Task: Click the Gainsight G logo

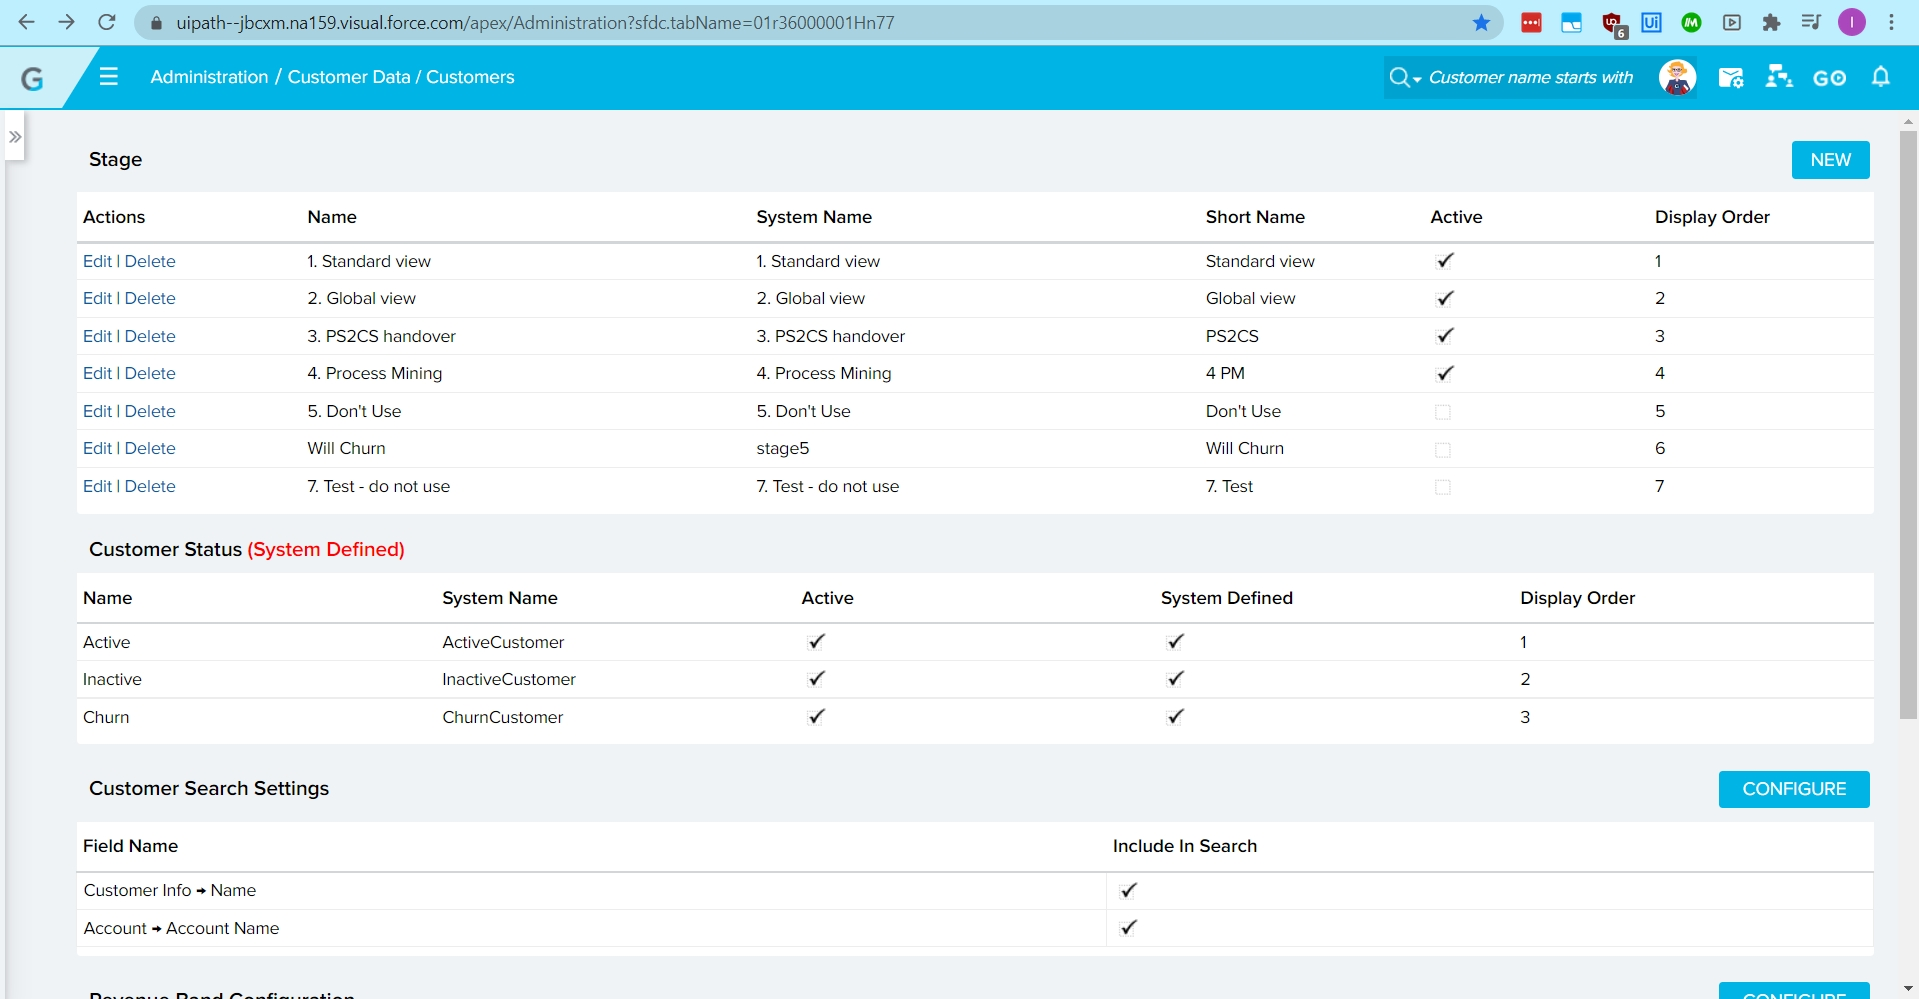Action: [32, 78]
